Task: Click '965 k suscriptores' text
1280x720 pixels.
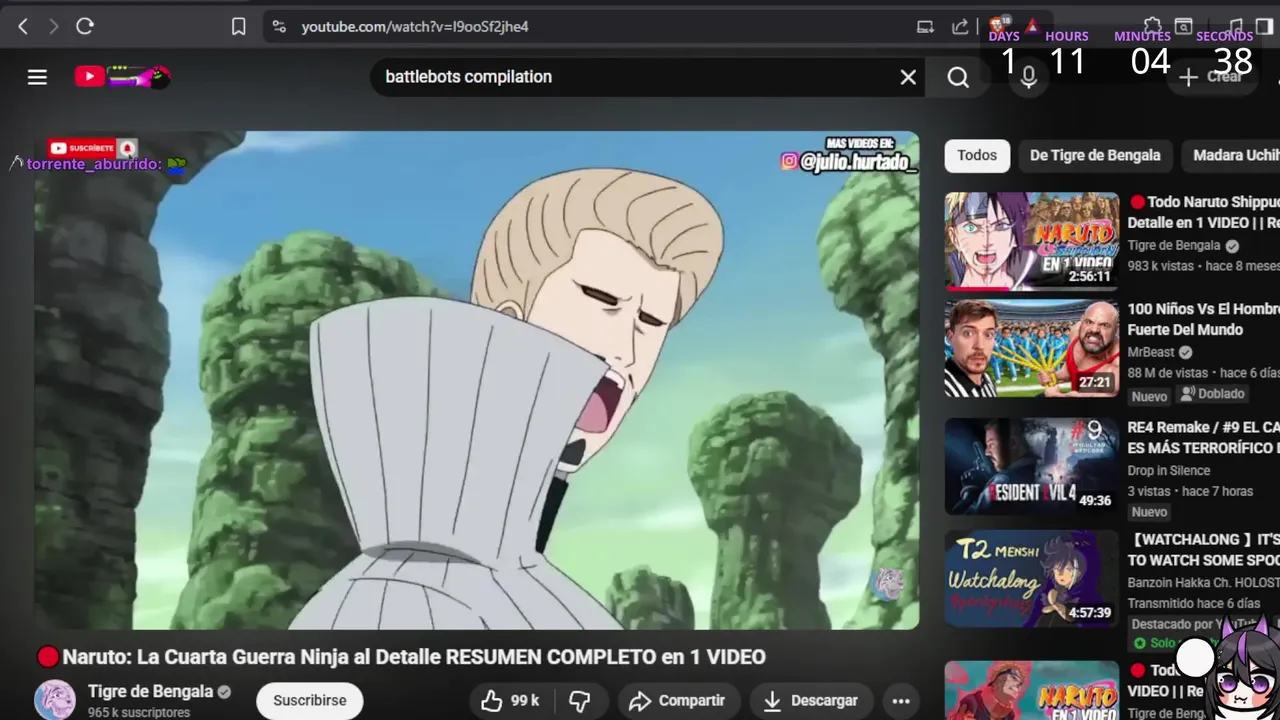Action: pyautogui.click(x=139, y=713)
